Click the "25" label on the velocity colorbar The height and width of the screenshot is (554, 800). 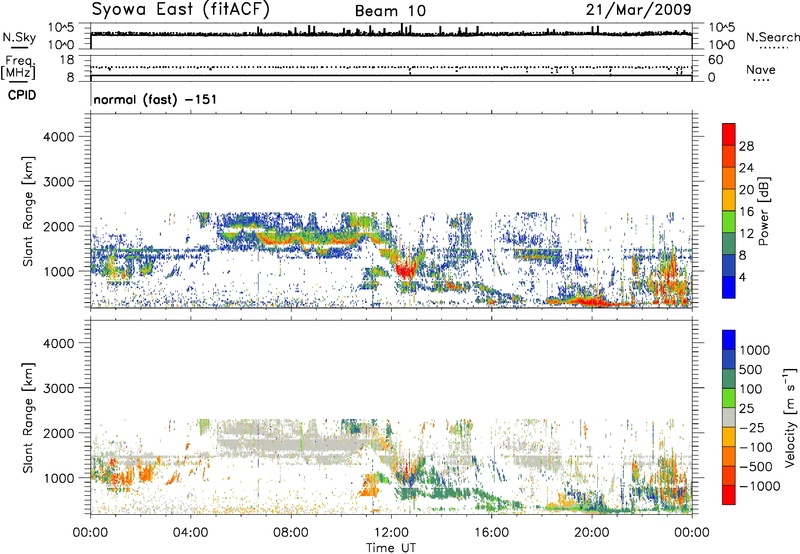(x=746, y=409)
